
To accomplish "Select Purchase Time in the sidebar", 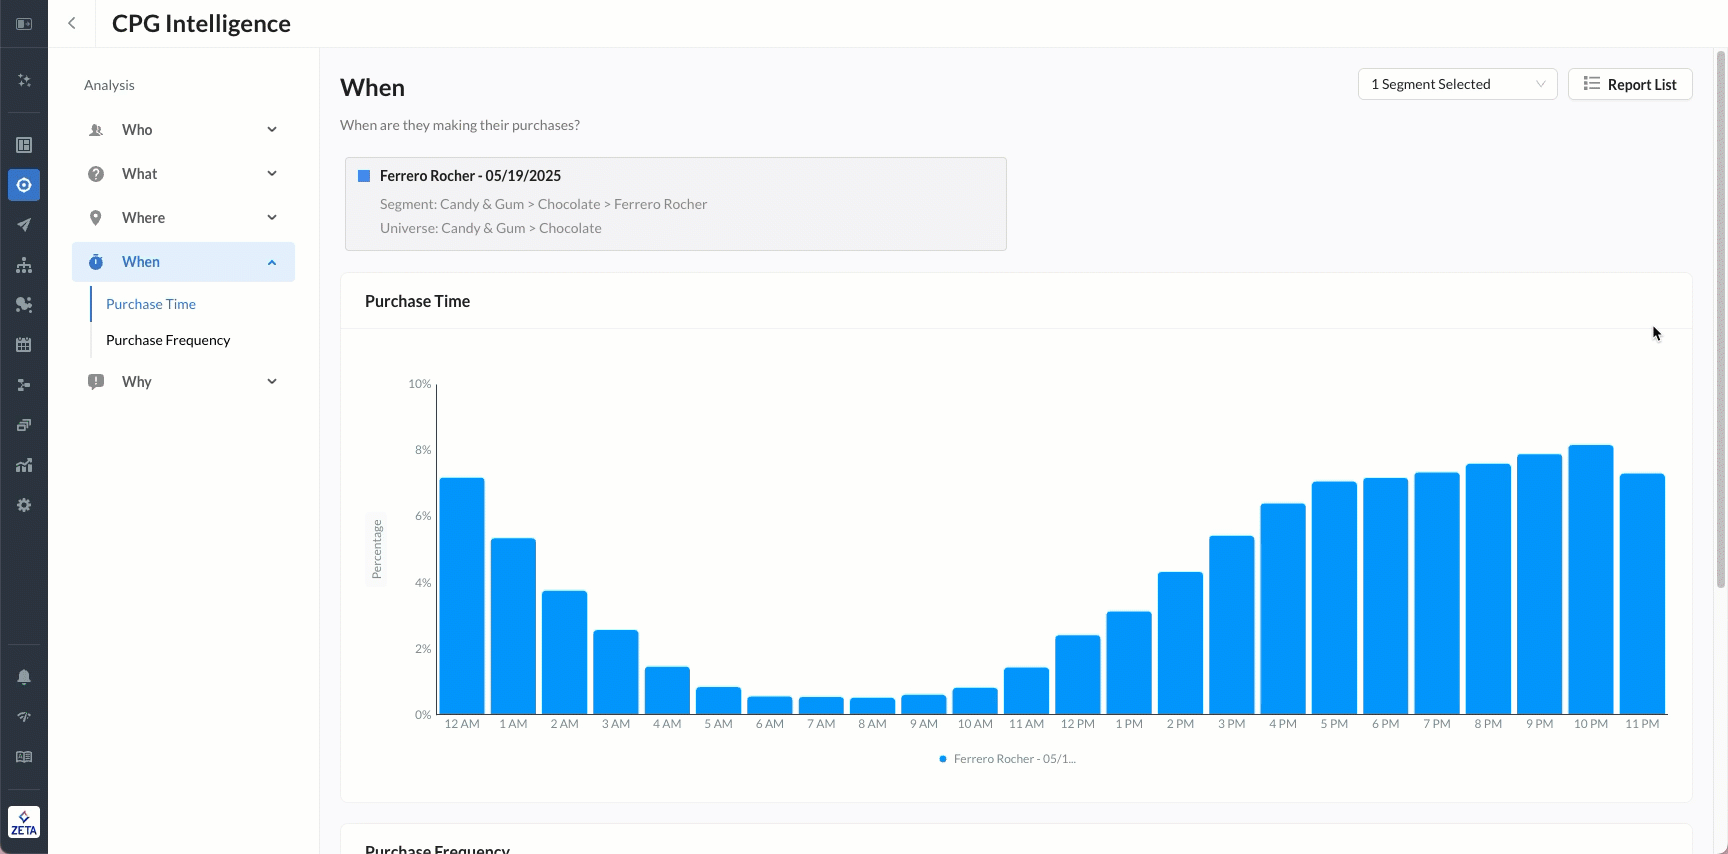I will point(151,304).
